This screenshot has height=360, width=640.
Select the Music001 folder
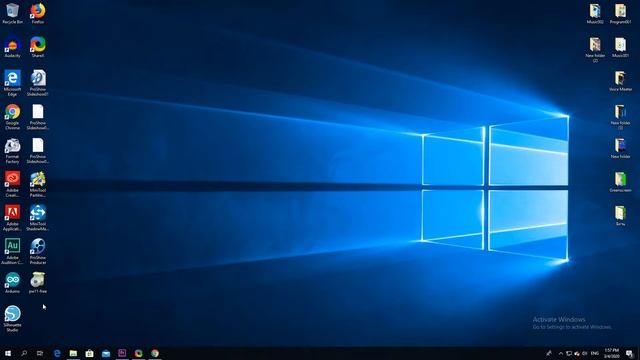620,47
